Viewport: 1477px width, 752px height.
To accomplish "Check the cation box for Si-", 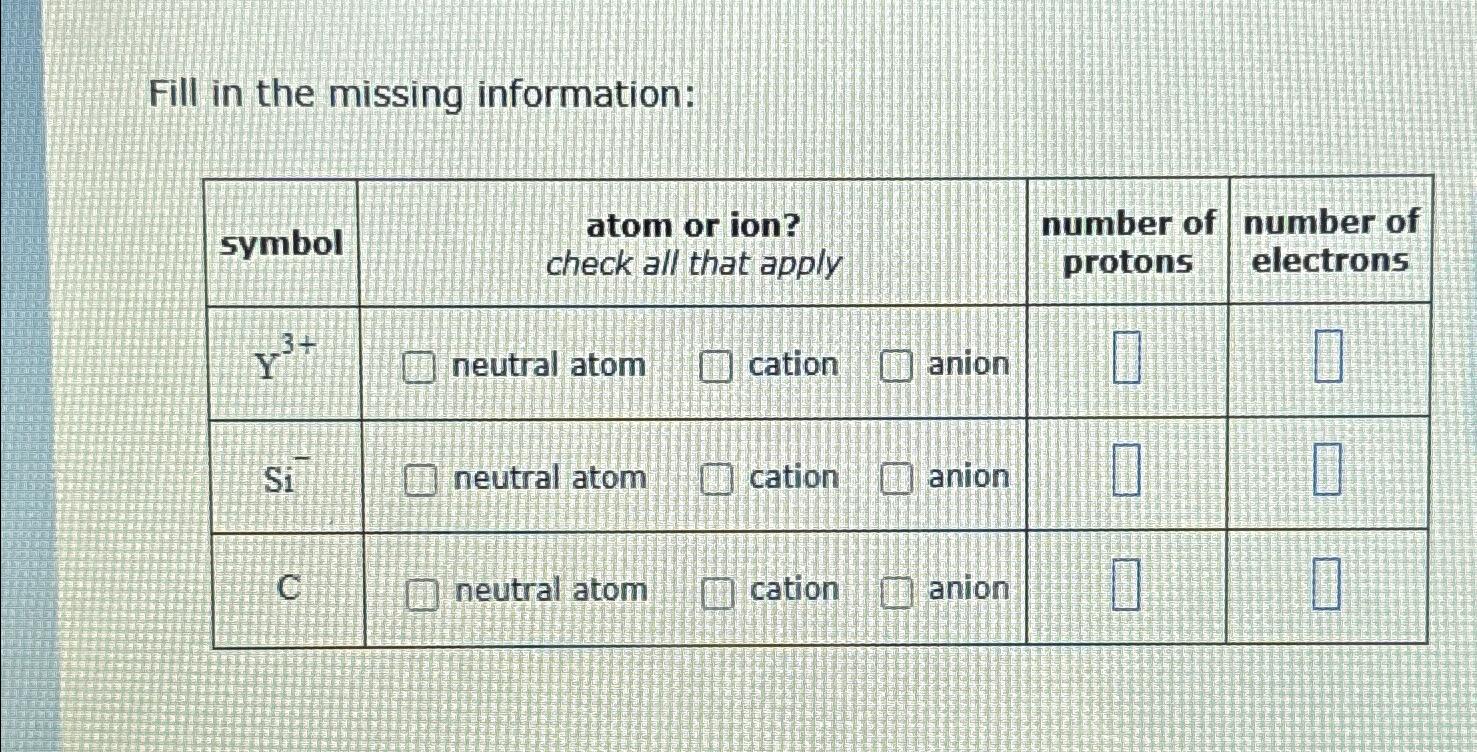I will coord(716,478).
